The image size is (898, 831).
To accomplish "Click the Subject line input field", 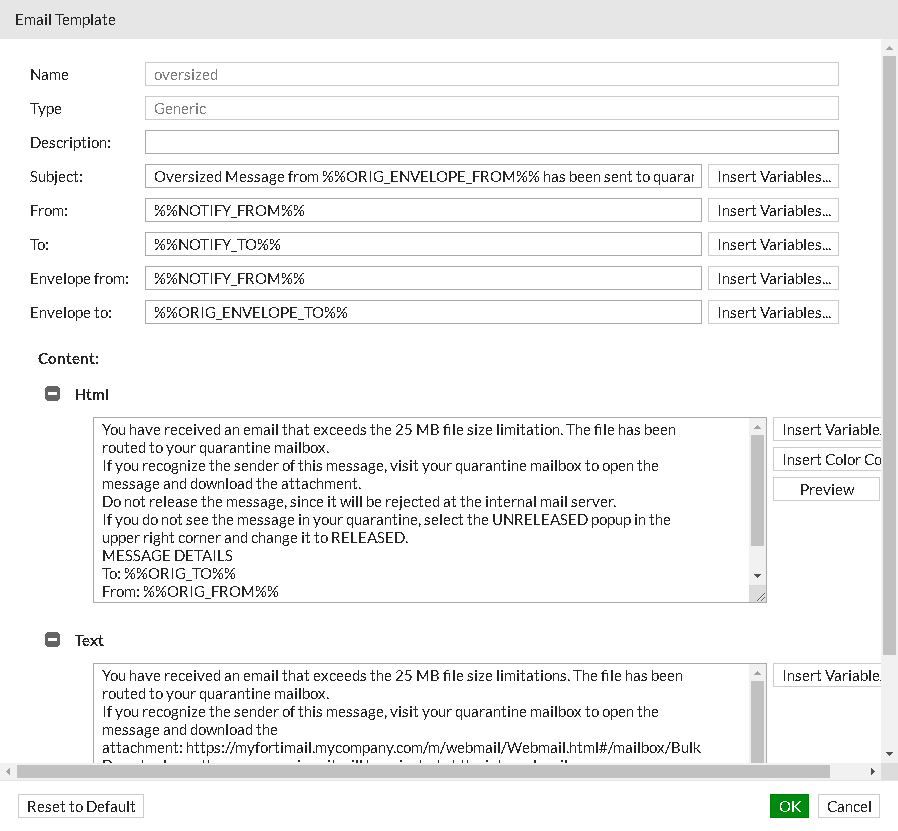I will (x=420, y=176).
